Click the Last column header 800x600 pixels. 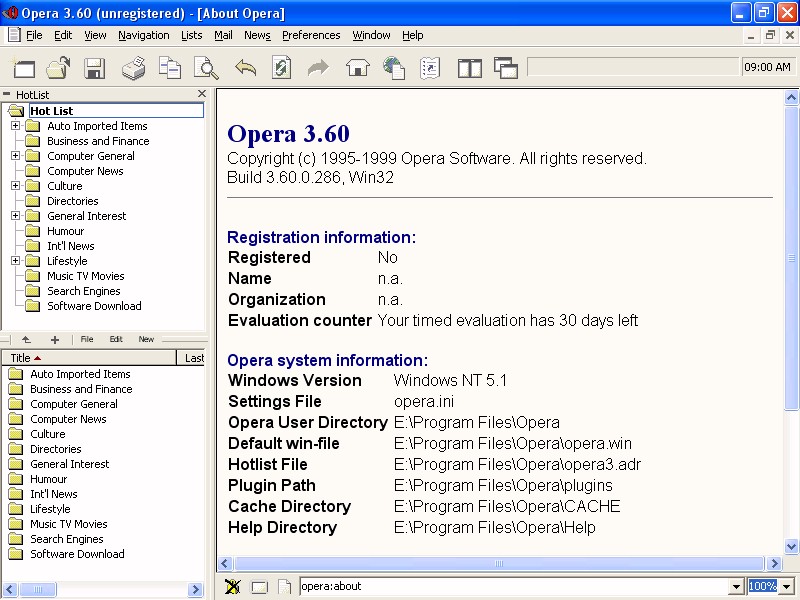(191, 358)
